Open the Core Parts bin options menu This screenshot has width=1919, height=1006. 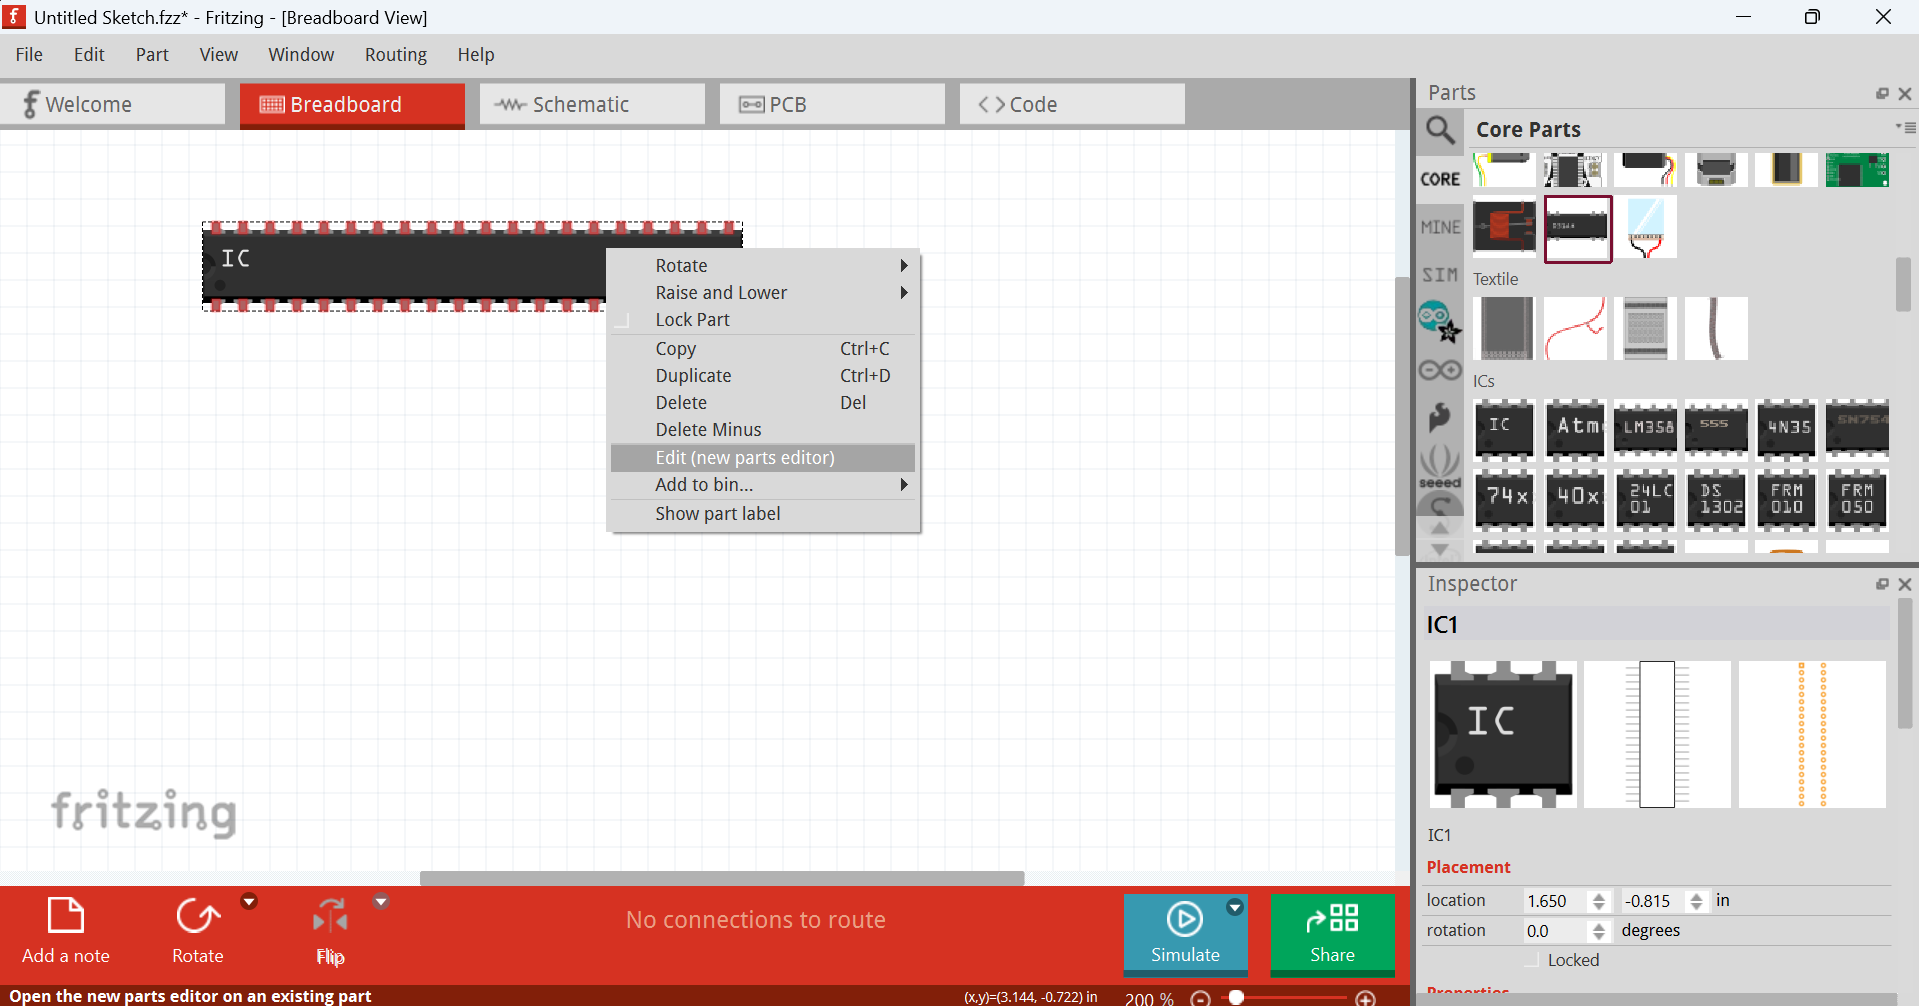pyautogui.click(x=1905, y=127)
